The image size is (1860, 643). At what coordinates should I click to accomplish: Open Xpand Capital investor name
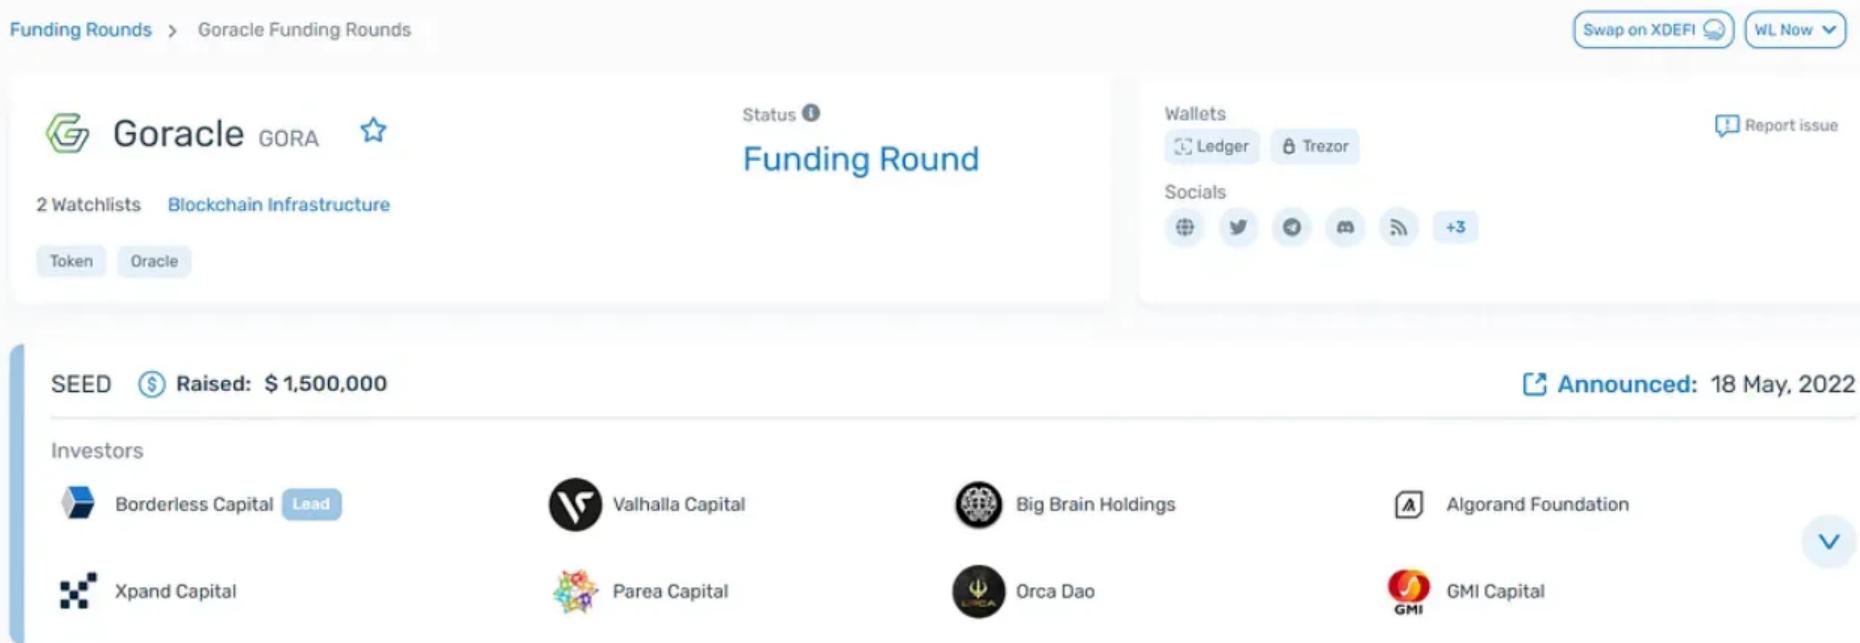(x=176, y=591)
